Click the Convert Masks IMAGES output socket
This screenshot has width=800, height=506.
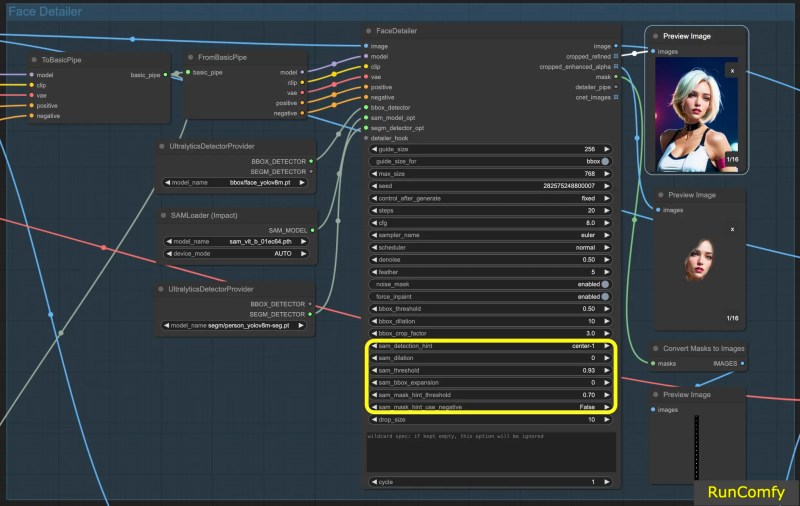pyautogui.click(x=742, y=363)
